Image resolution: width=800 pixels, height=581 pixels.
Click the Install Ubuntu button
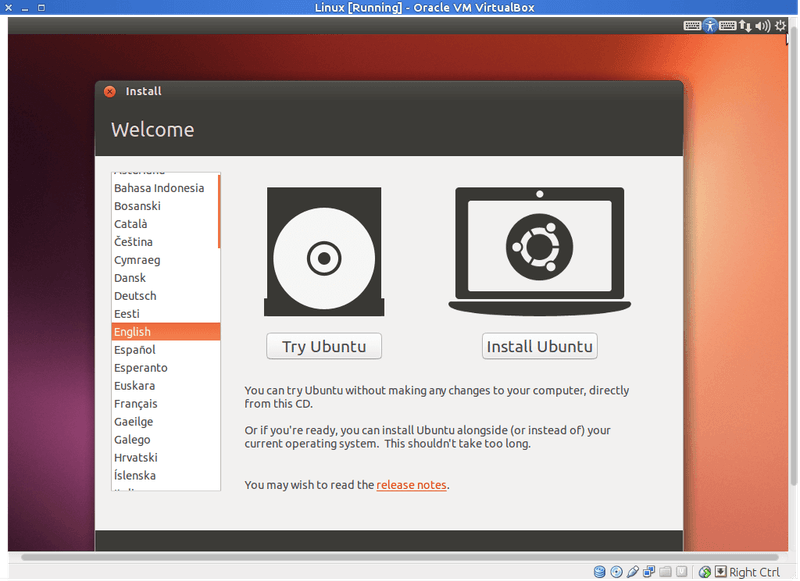click(539, 346)
